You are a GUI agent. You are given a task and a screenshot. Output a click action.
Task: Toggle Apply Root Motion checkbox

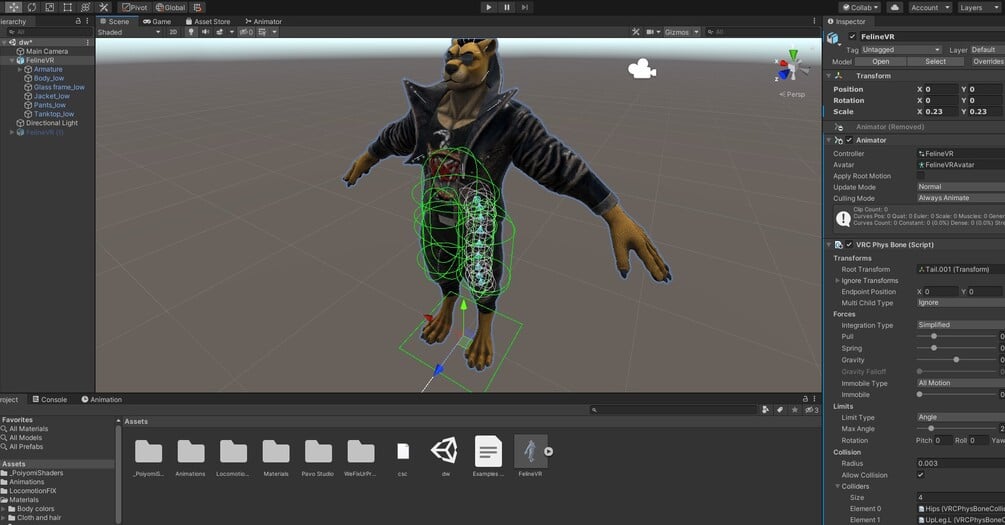pos(921,176)
